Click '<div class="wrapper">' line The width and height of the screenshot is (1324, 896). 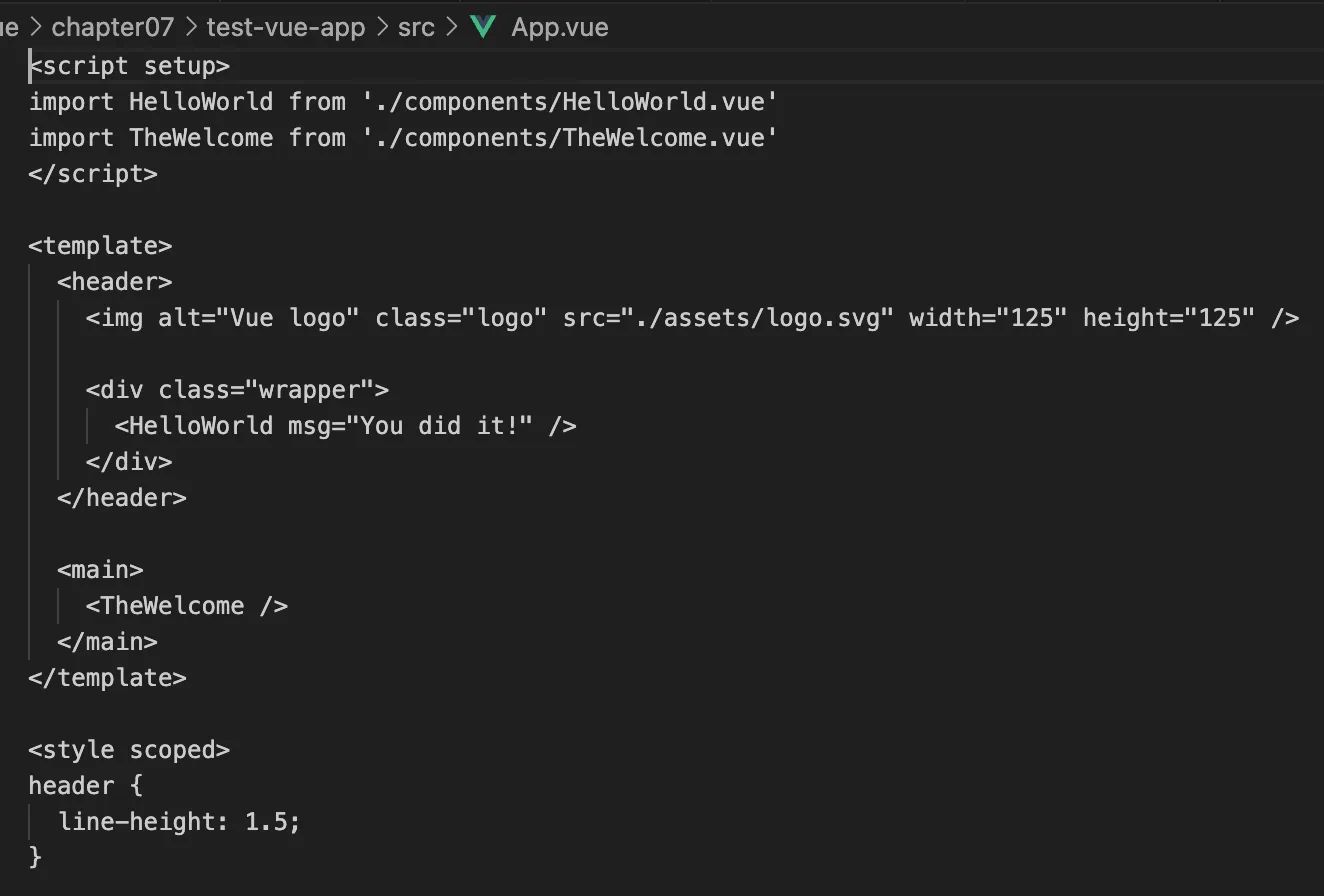237,390
